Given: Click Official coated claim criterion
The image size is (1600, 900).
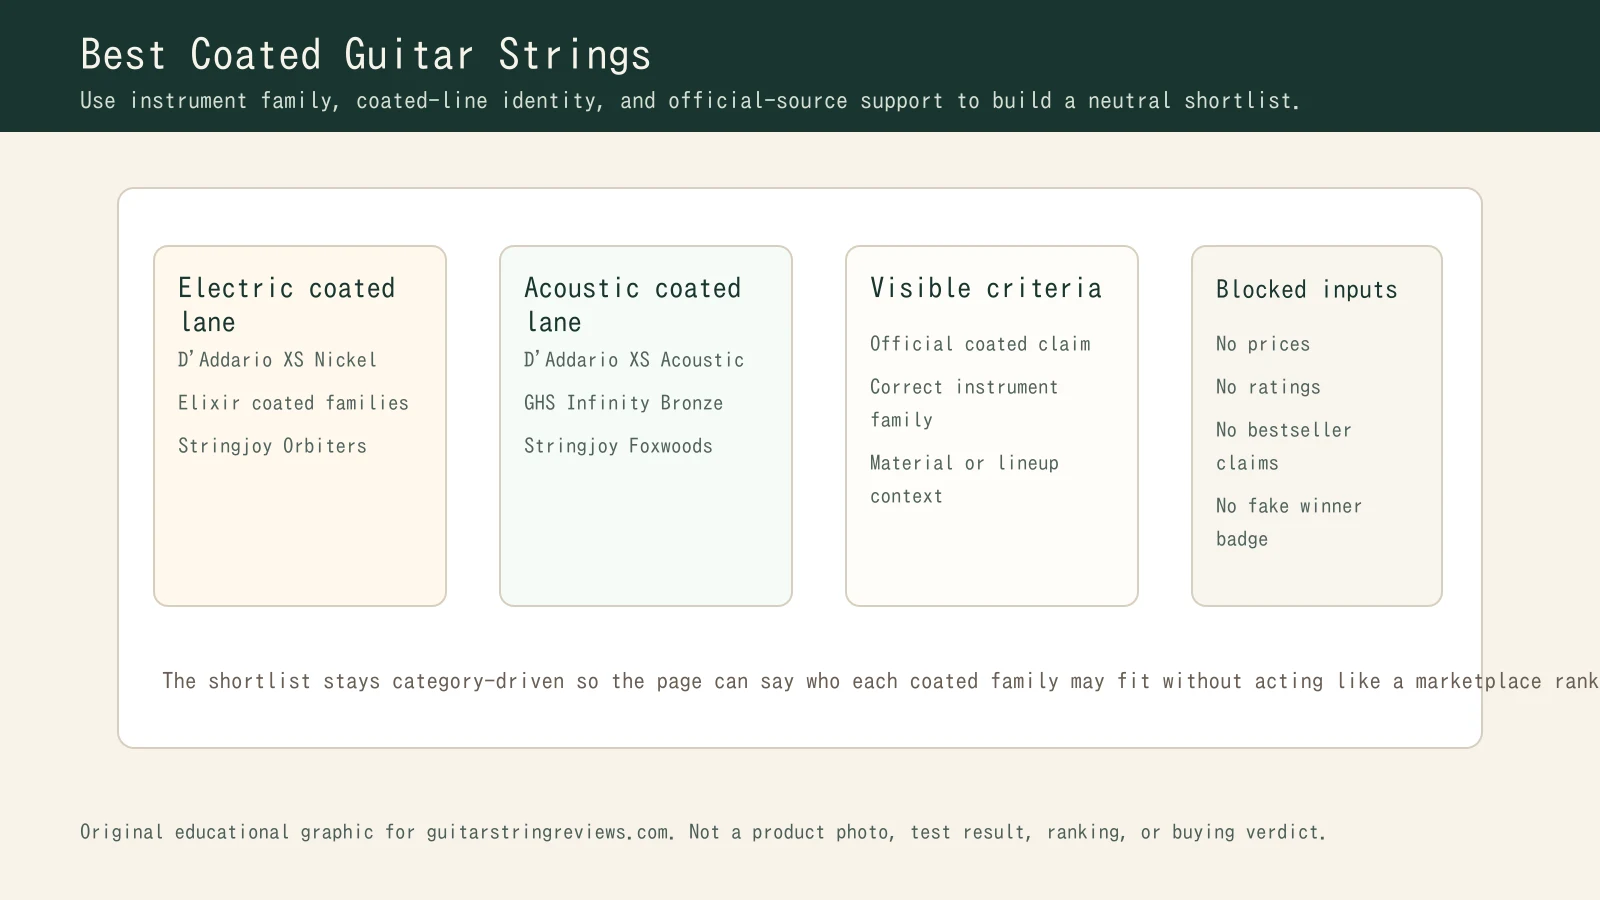Looking at the screenshot, I should click(980, 344).
